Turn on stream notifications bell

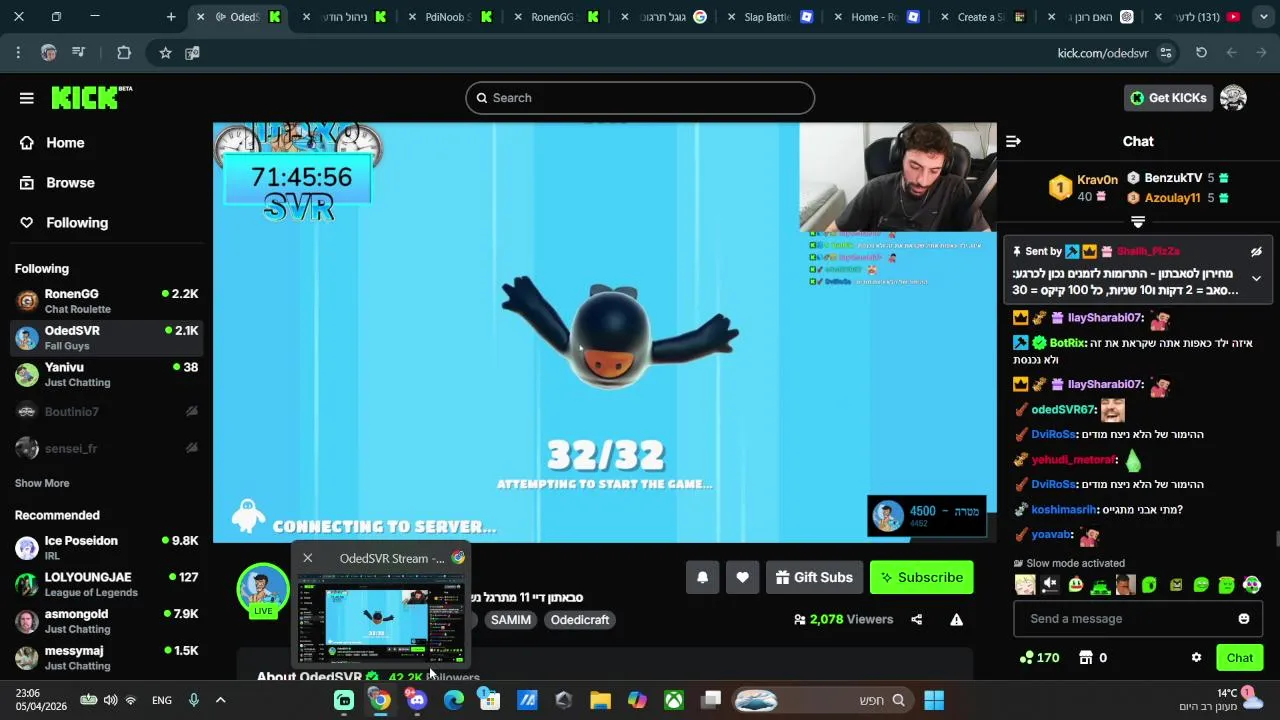[702, 577]
